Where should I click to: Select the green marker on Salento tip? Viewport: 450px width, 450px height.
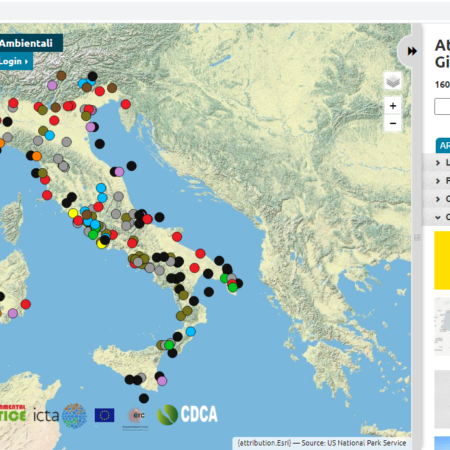[x=233, y=287]
